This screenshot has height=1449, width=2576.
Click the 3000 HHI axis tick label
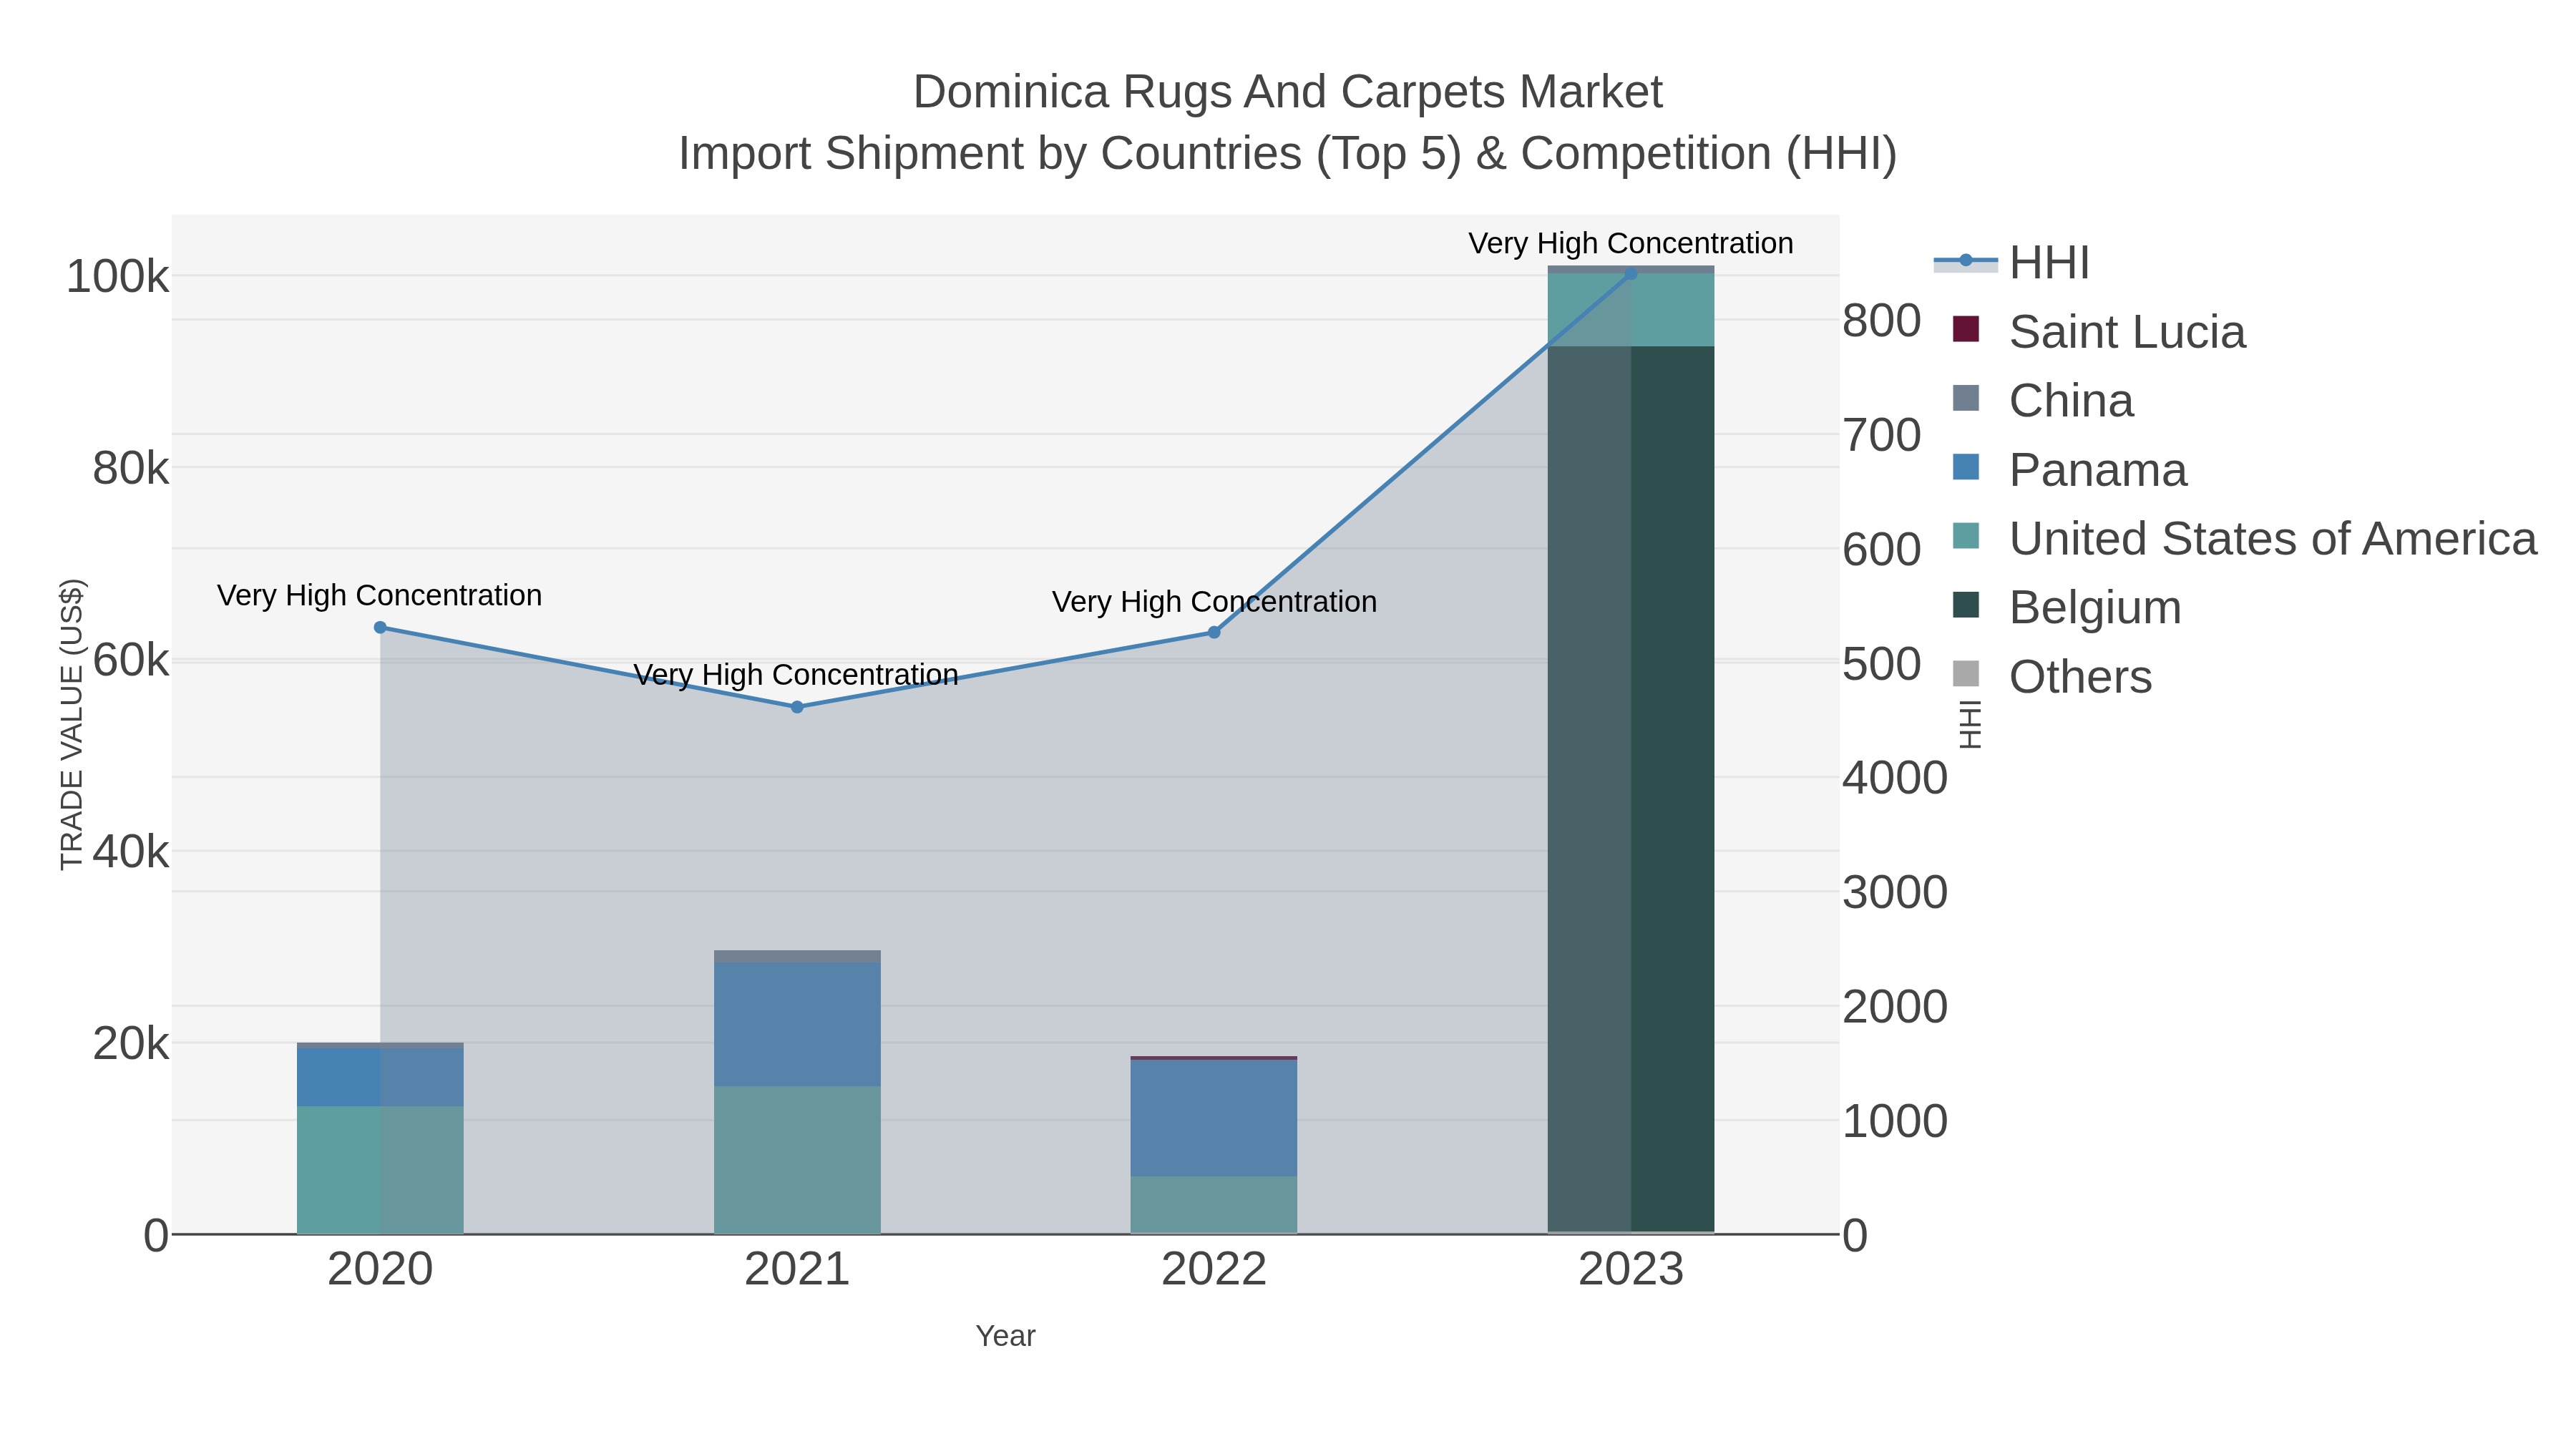pos(1895,893)
